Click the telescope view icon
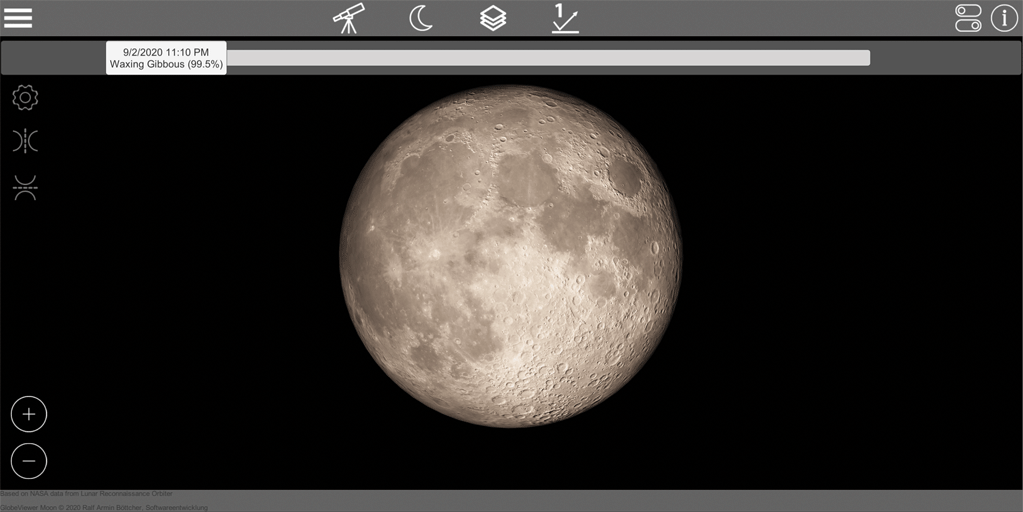 (x=349, y=18)
